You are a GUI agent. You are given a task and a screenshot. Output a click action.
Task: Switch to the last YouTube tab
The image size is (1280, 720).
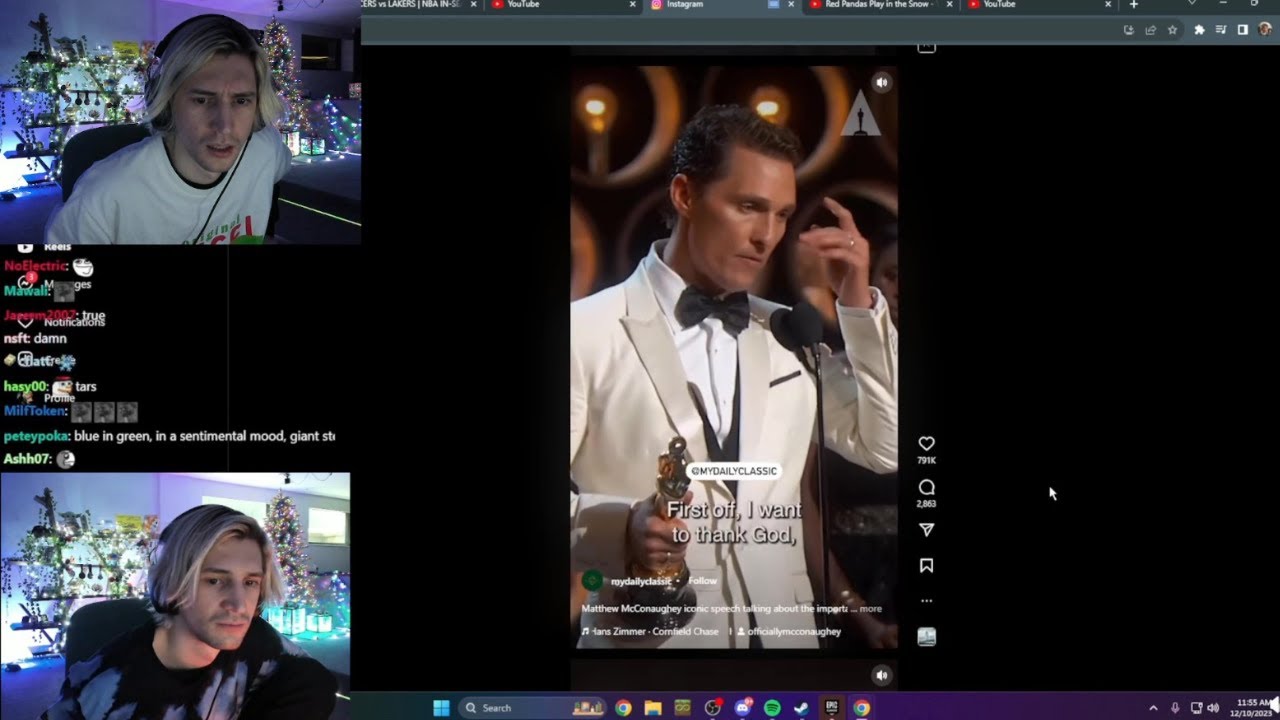1040,5
